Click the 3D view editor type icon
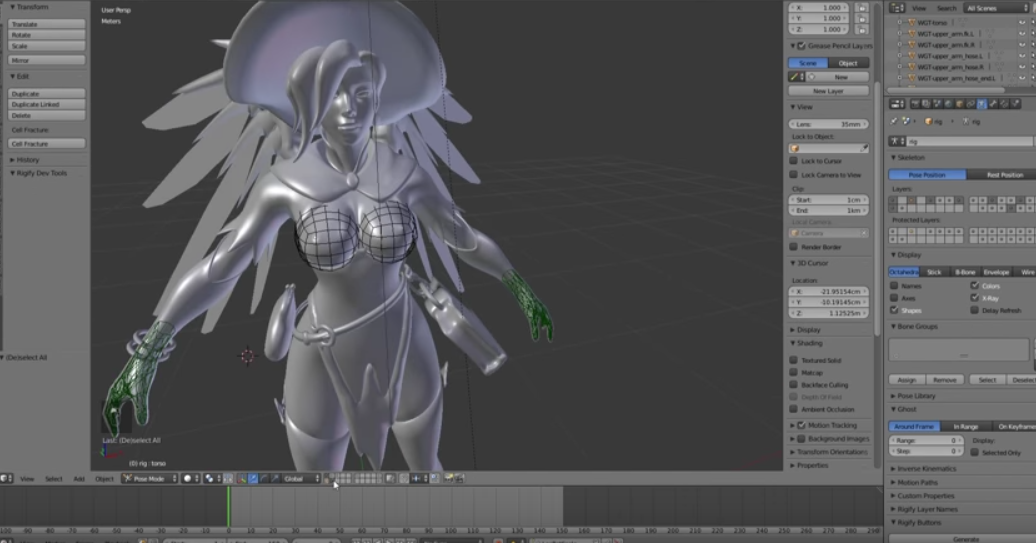This screenshot has height=543, width=1036. click(7, 479)
